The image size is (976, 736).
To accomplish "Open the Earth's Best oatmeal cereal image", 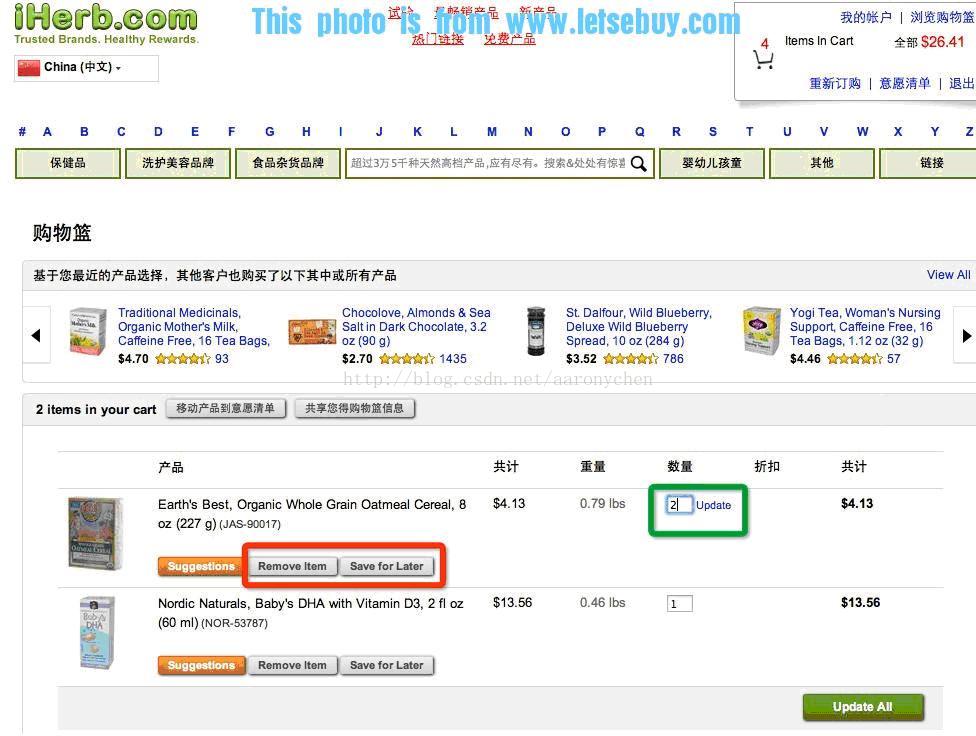I will point(95,533).
